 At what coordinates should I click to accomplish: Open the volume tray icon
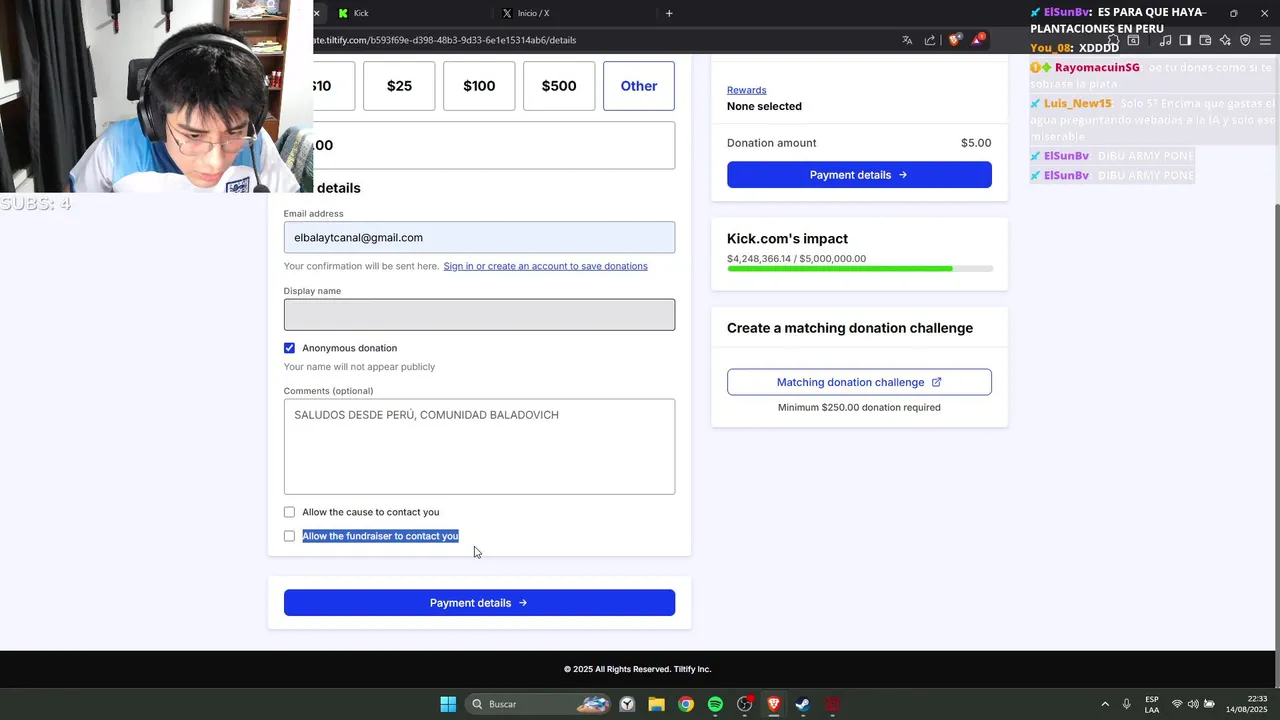point(1193,704)
